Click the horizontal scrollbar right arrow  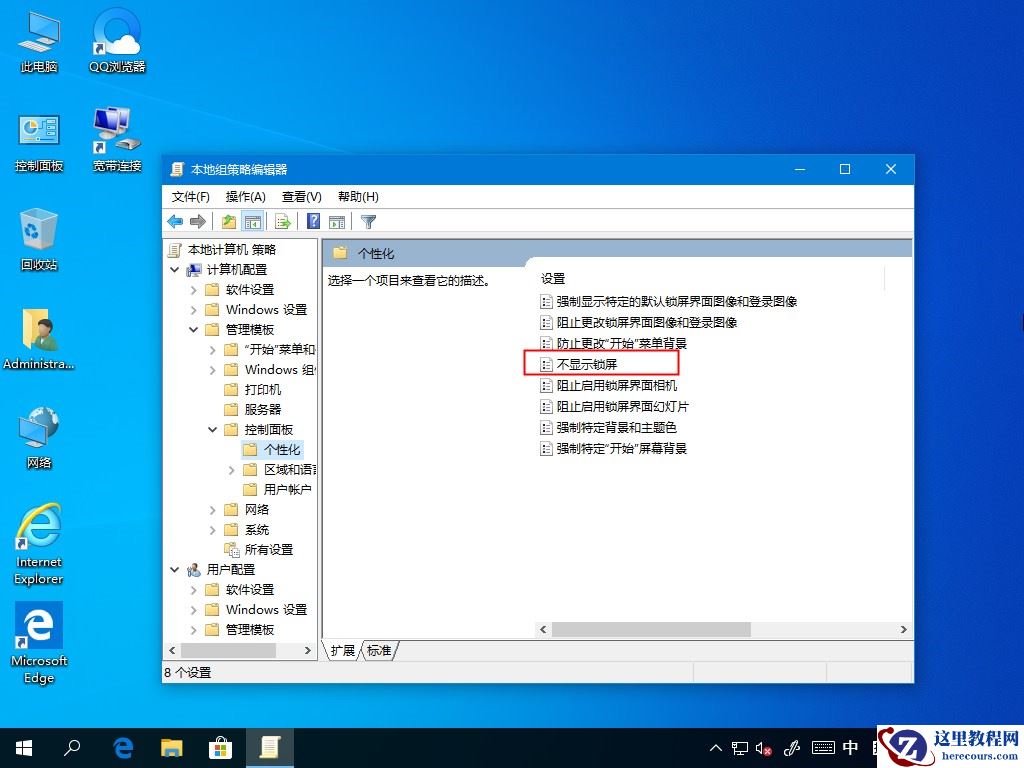tap(903, 630)
